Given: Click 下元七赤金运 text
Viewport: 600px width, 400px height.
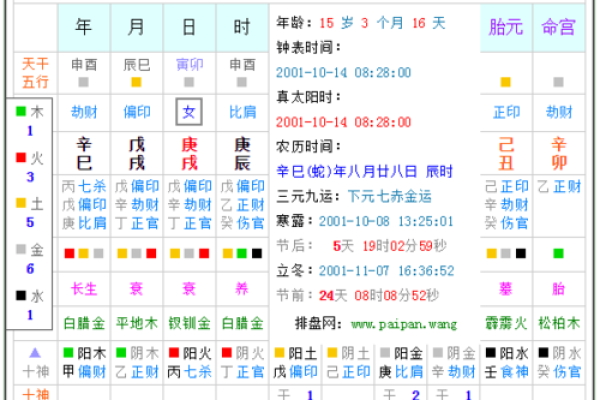Looking at the screenshot, I should coord(390,196).
